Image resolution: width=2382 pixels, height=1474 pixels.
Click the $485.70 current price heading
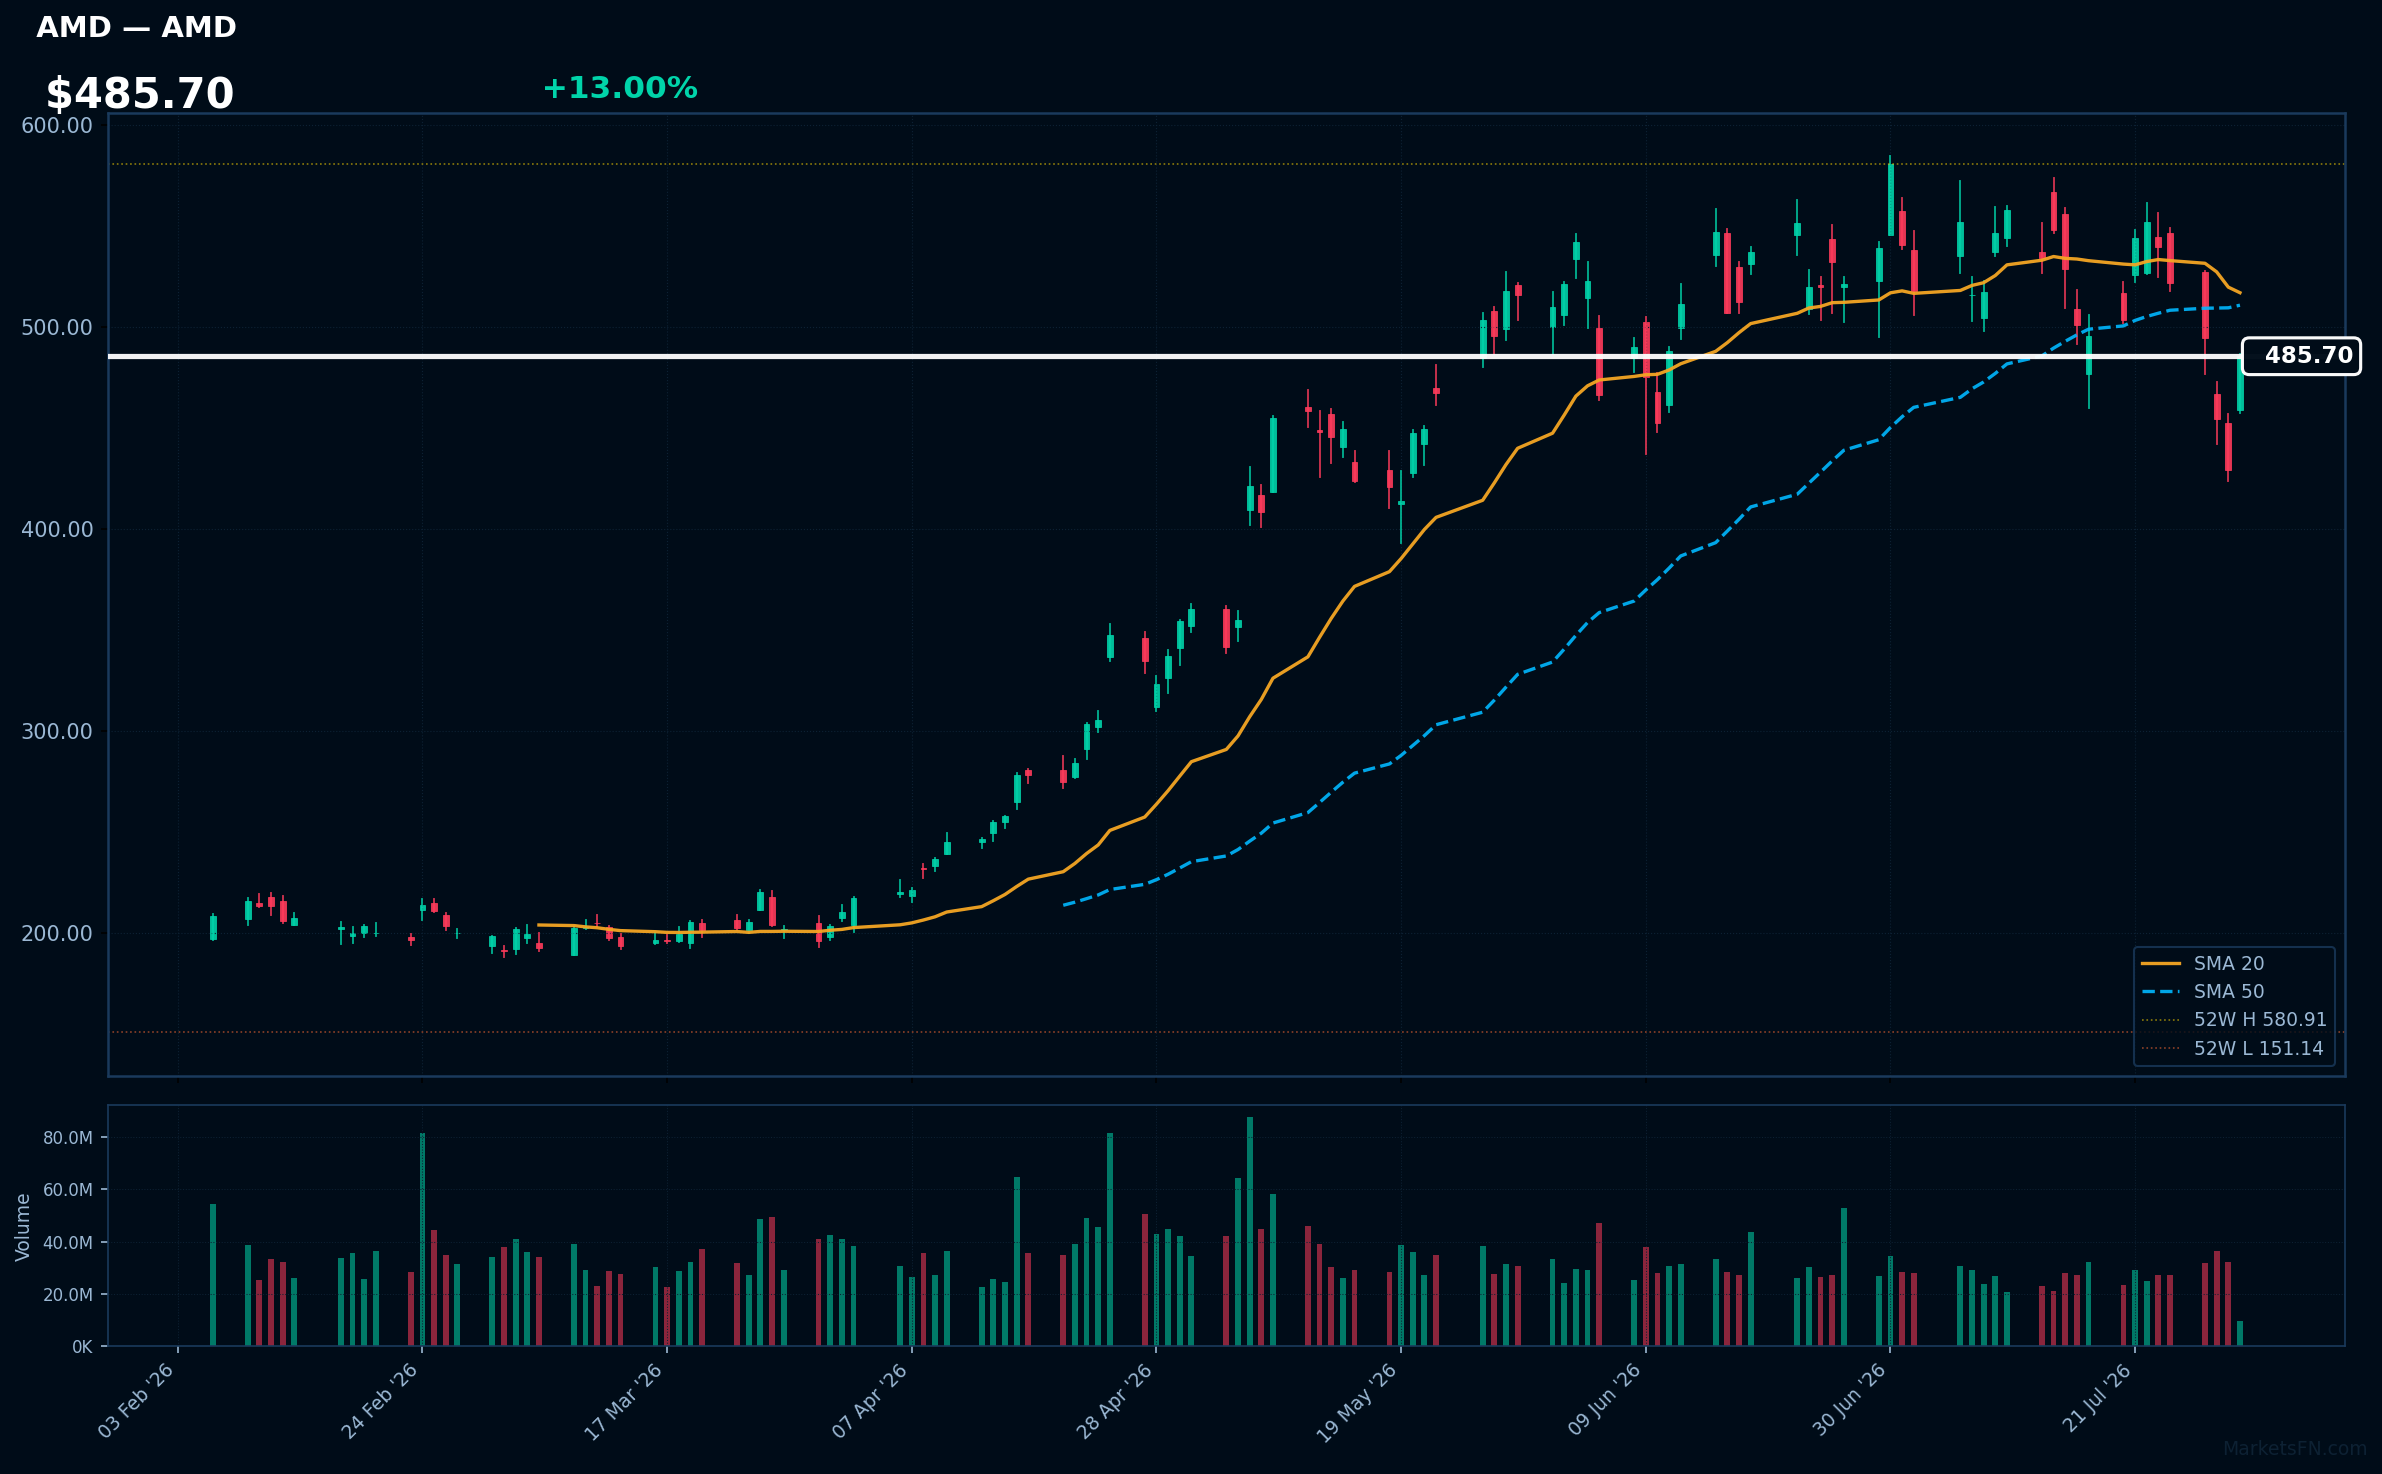point(140,94)
